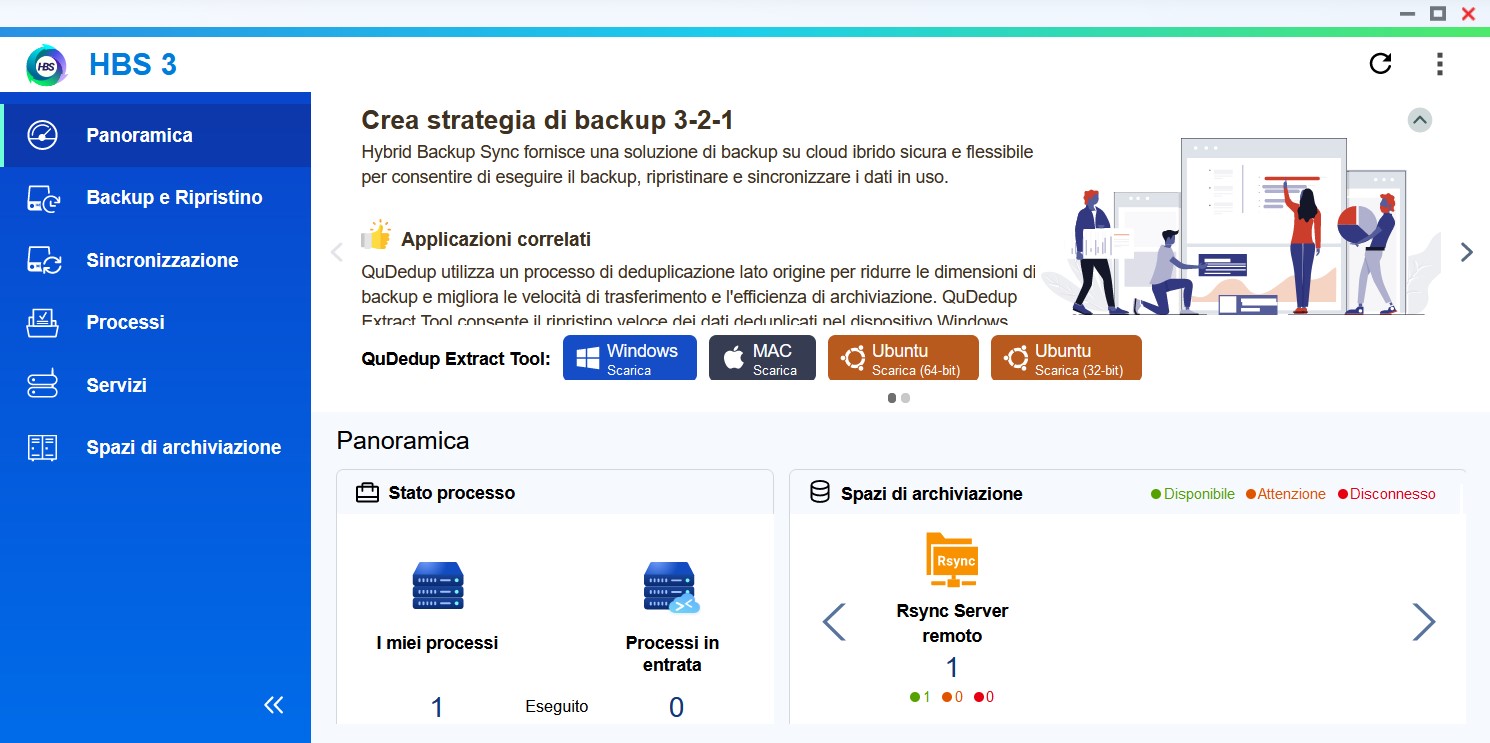The width and height of the screenshot is (1490, 743).
Task: Click the green available count under Rsync
Action: [x=920, y=697]
